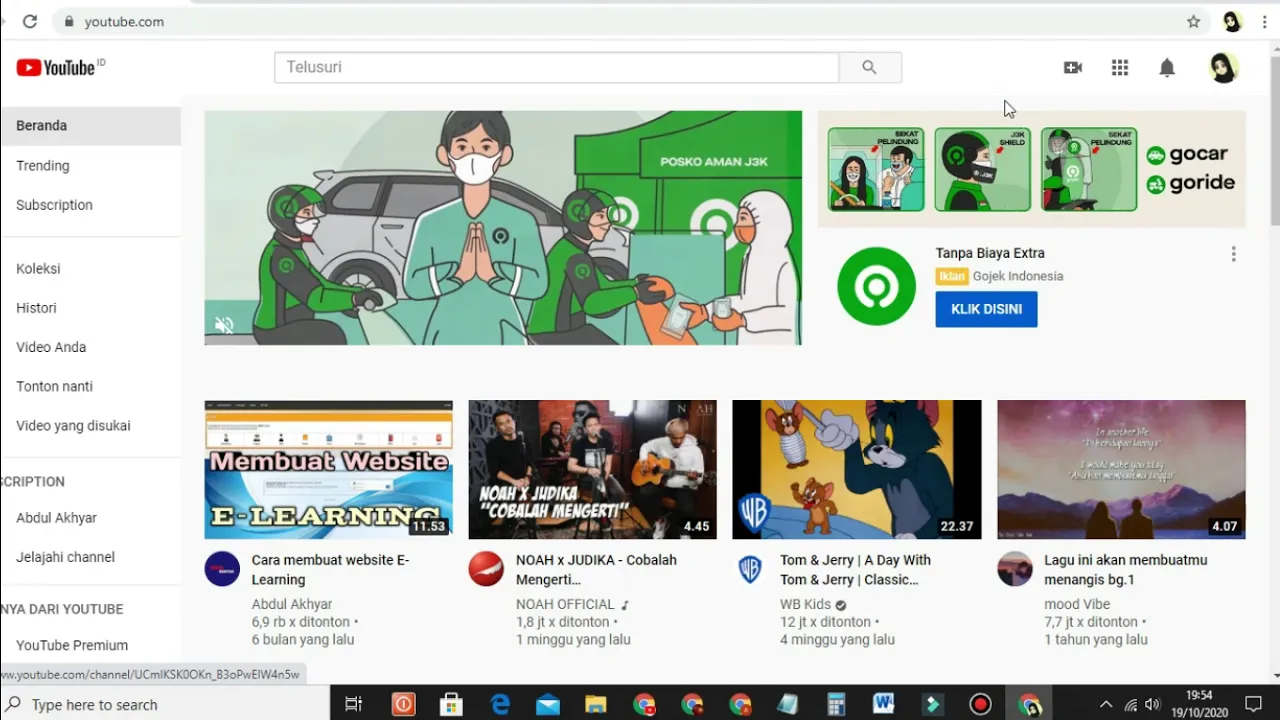Click the search magnifier button
This screenshot has width=1280, height=720.
(x=869, y=67)
